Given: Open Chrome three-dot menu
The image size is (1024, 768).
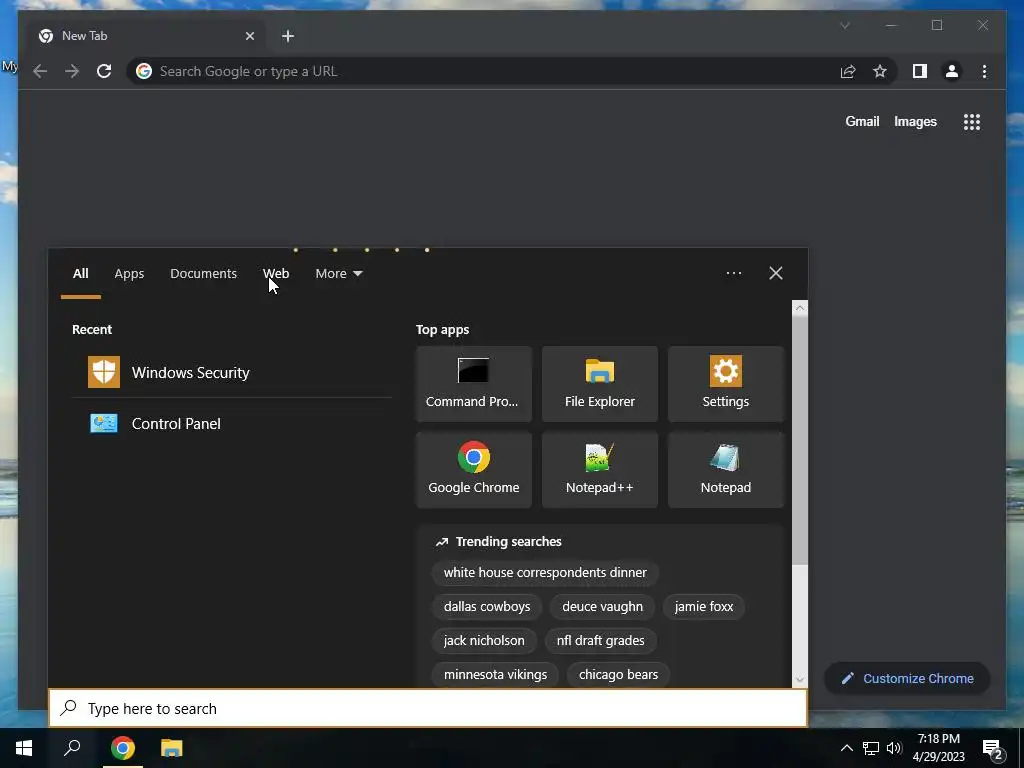Looking at the screenshot, I should pos(984,71).
